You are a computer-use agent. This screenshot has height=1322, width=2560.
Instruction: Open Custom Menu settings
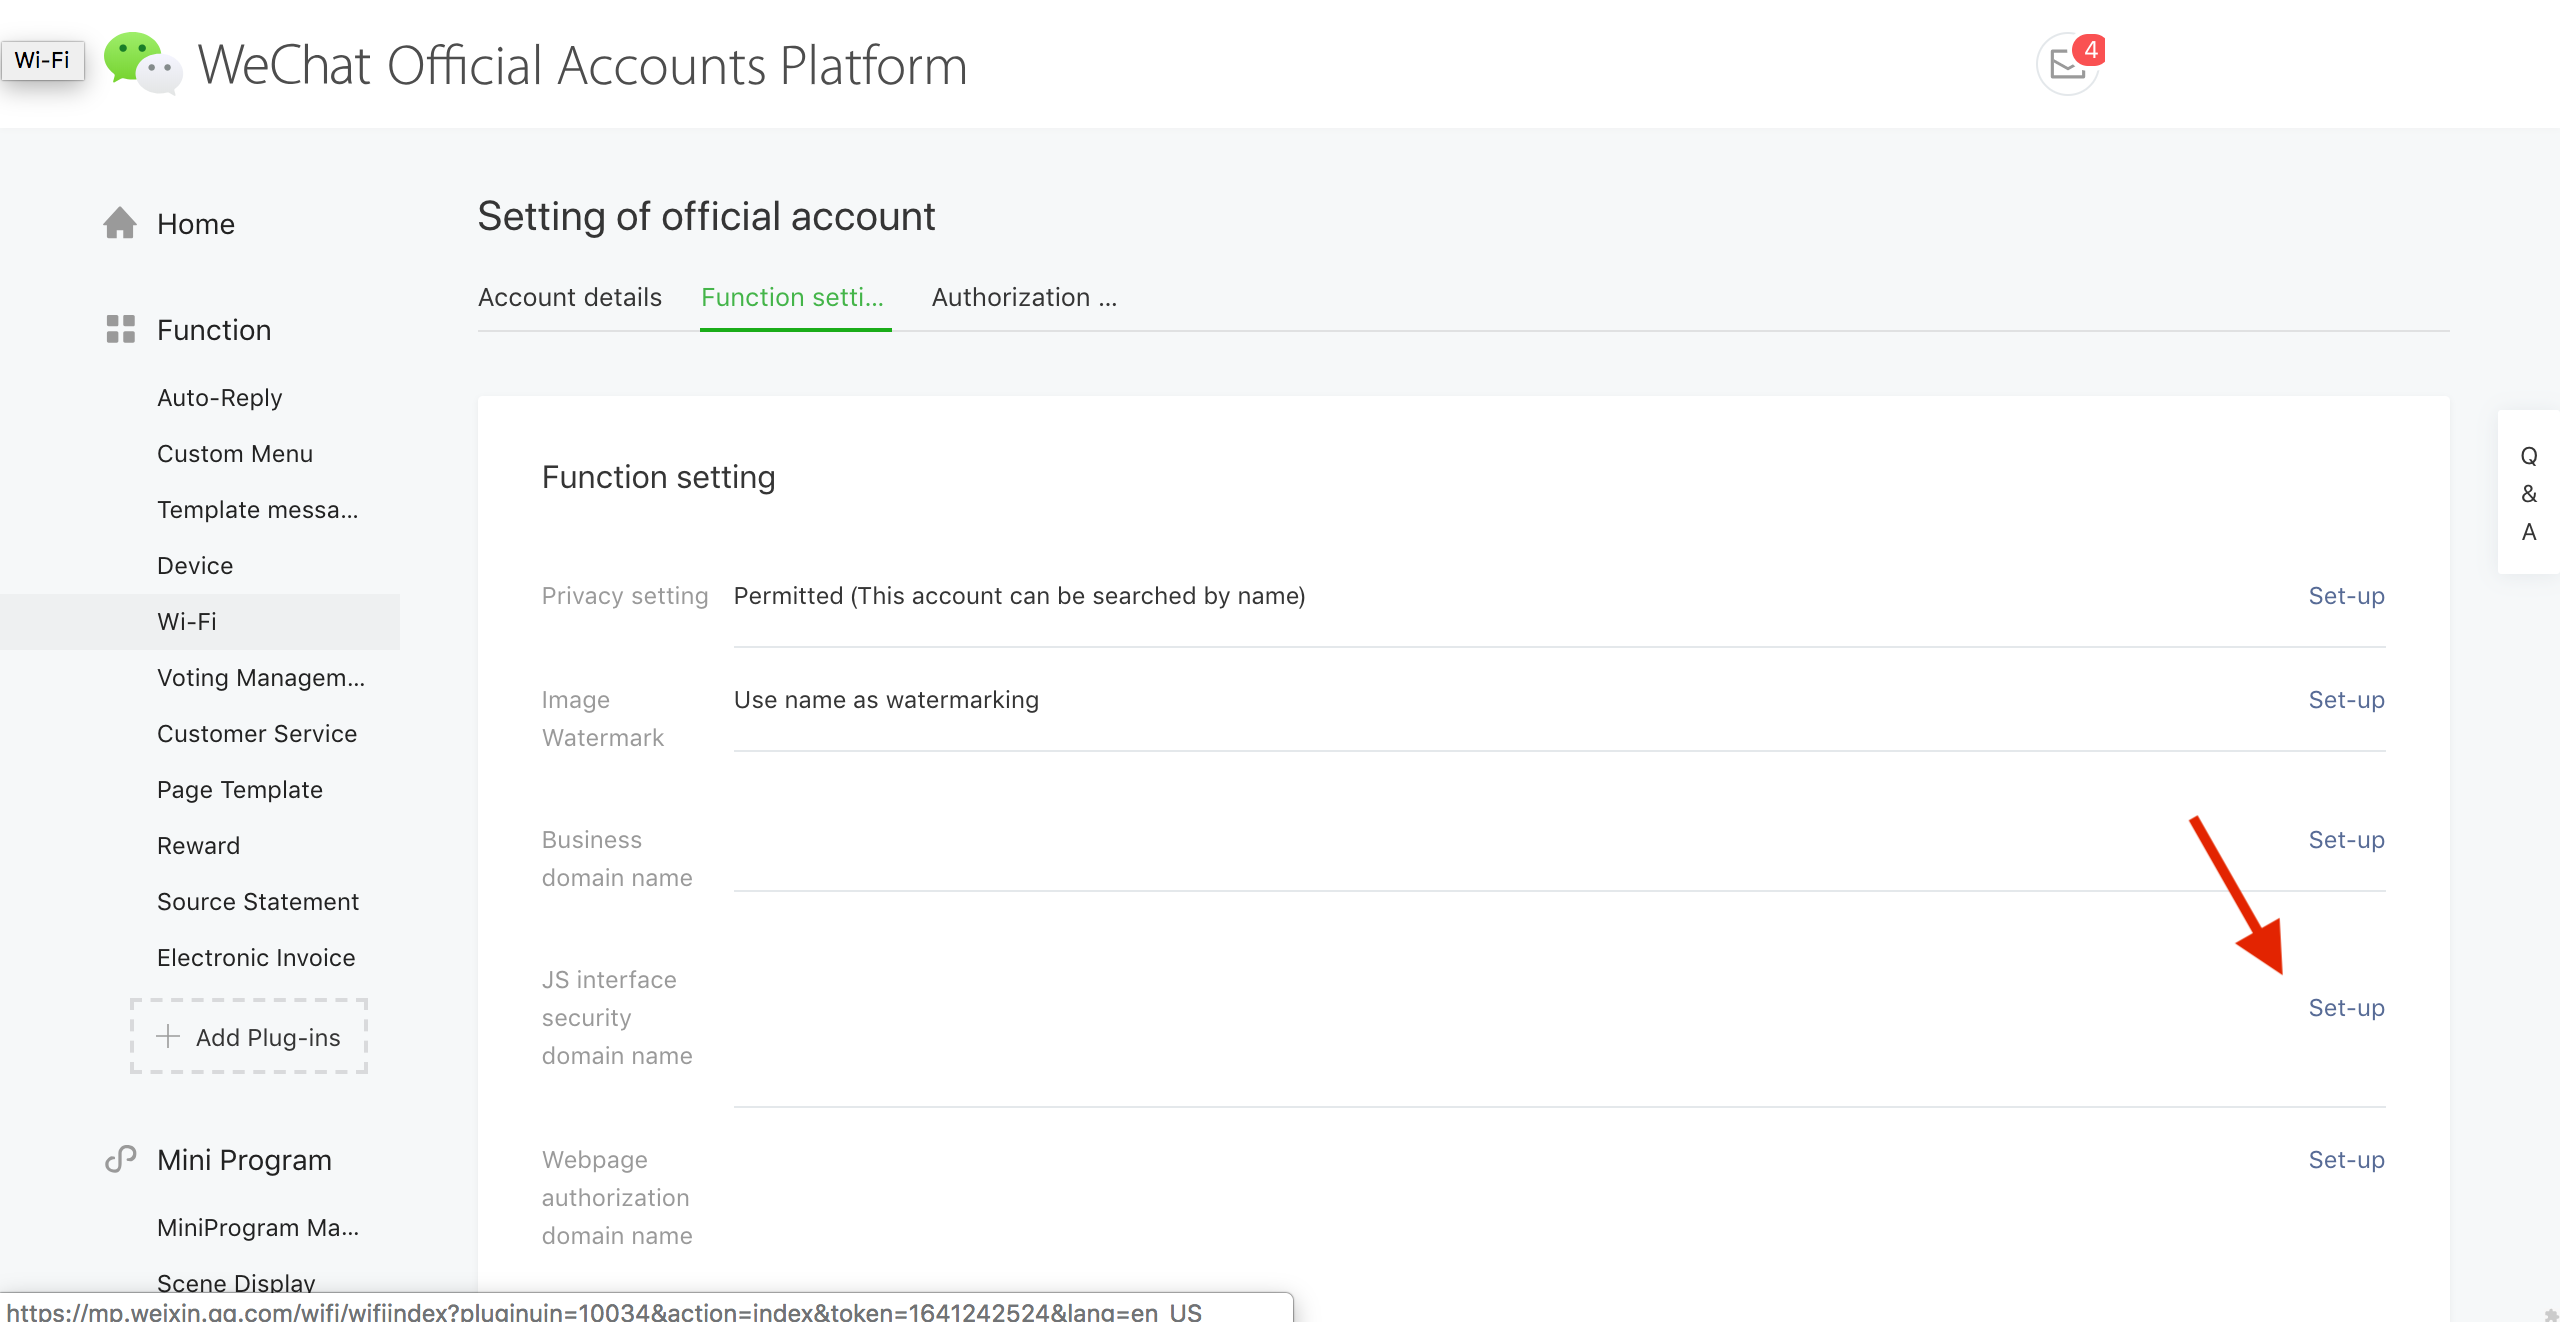[234, 453]
